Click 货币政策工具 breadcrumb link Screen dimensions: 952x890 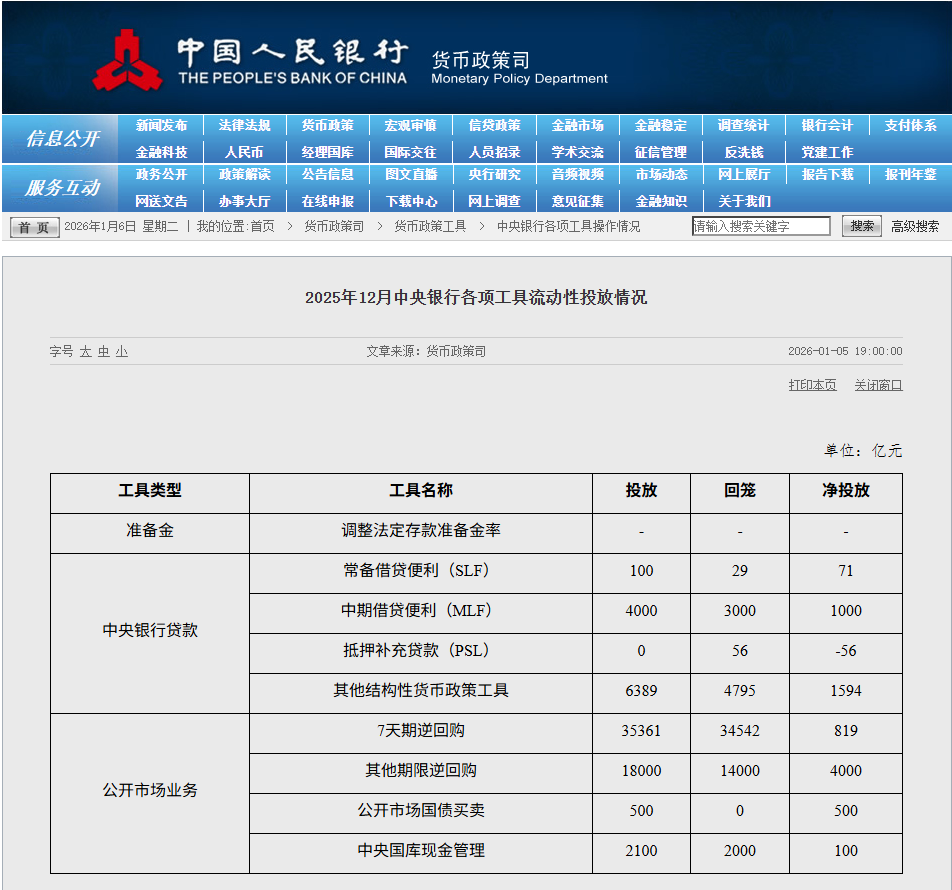pos(430,226)
